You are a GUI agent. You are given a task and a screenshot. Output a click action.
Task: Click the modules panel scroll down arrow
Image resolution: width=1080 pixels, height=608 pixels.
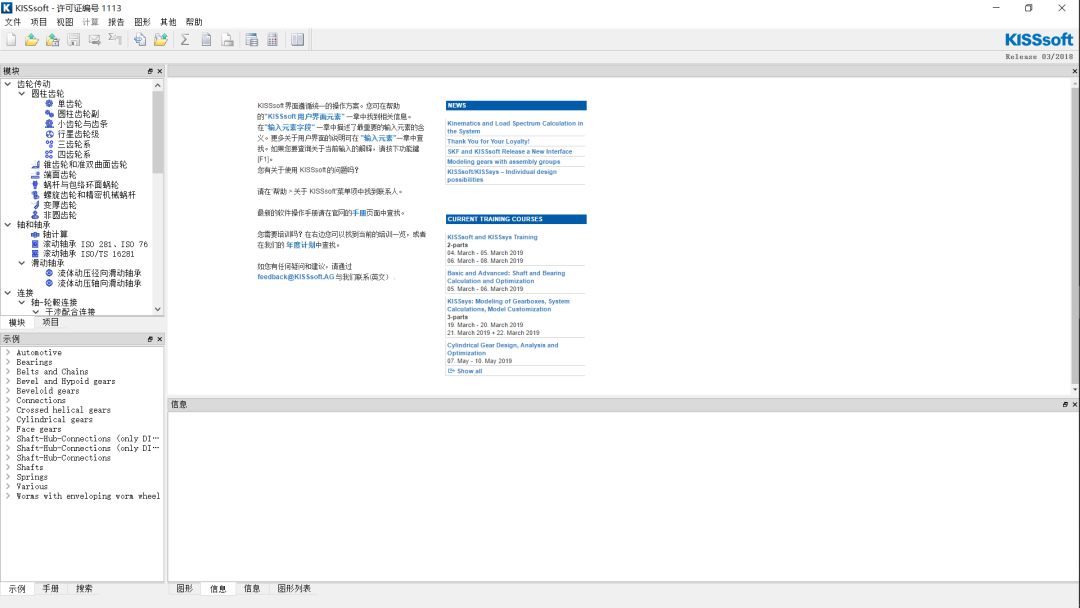(x=158, y=310)
